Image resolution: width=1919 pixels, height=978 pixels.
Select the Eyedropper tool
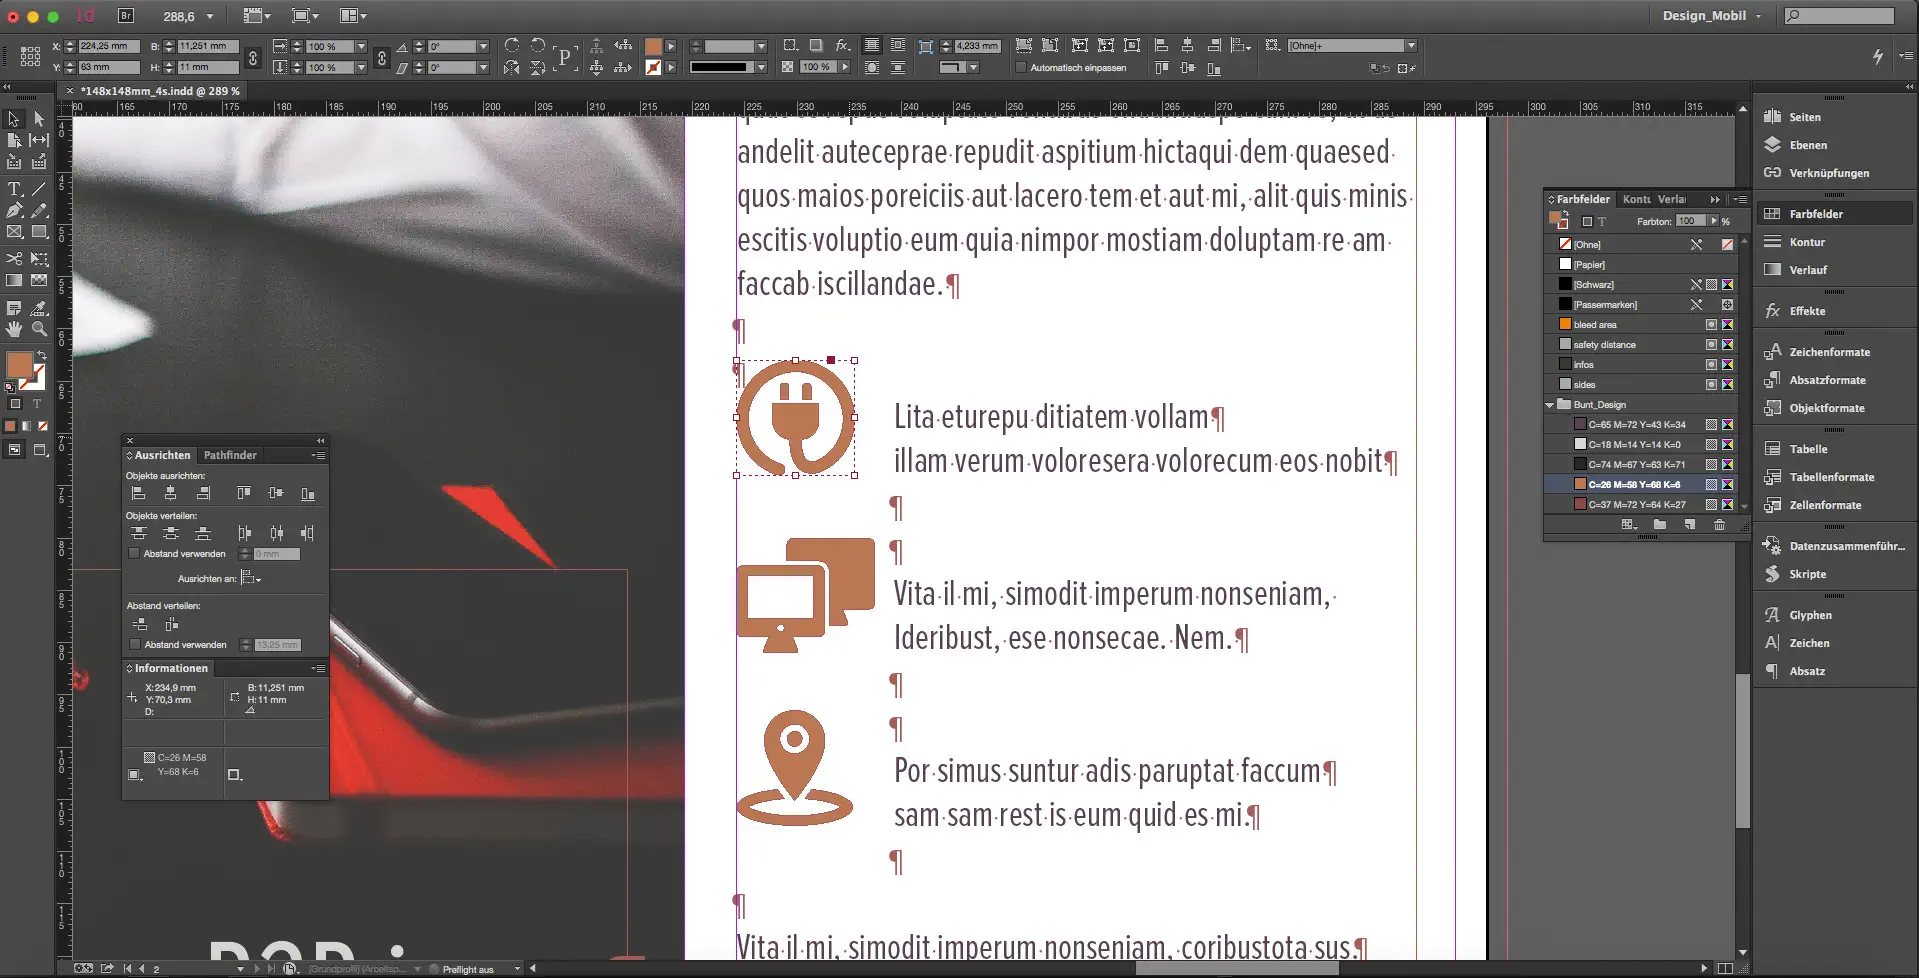[39, 309]
